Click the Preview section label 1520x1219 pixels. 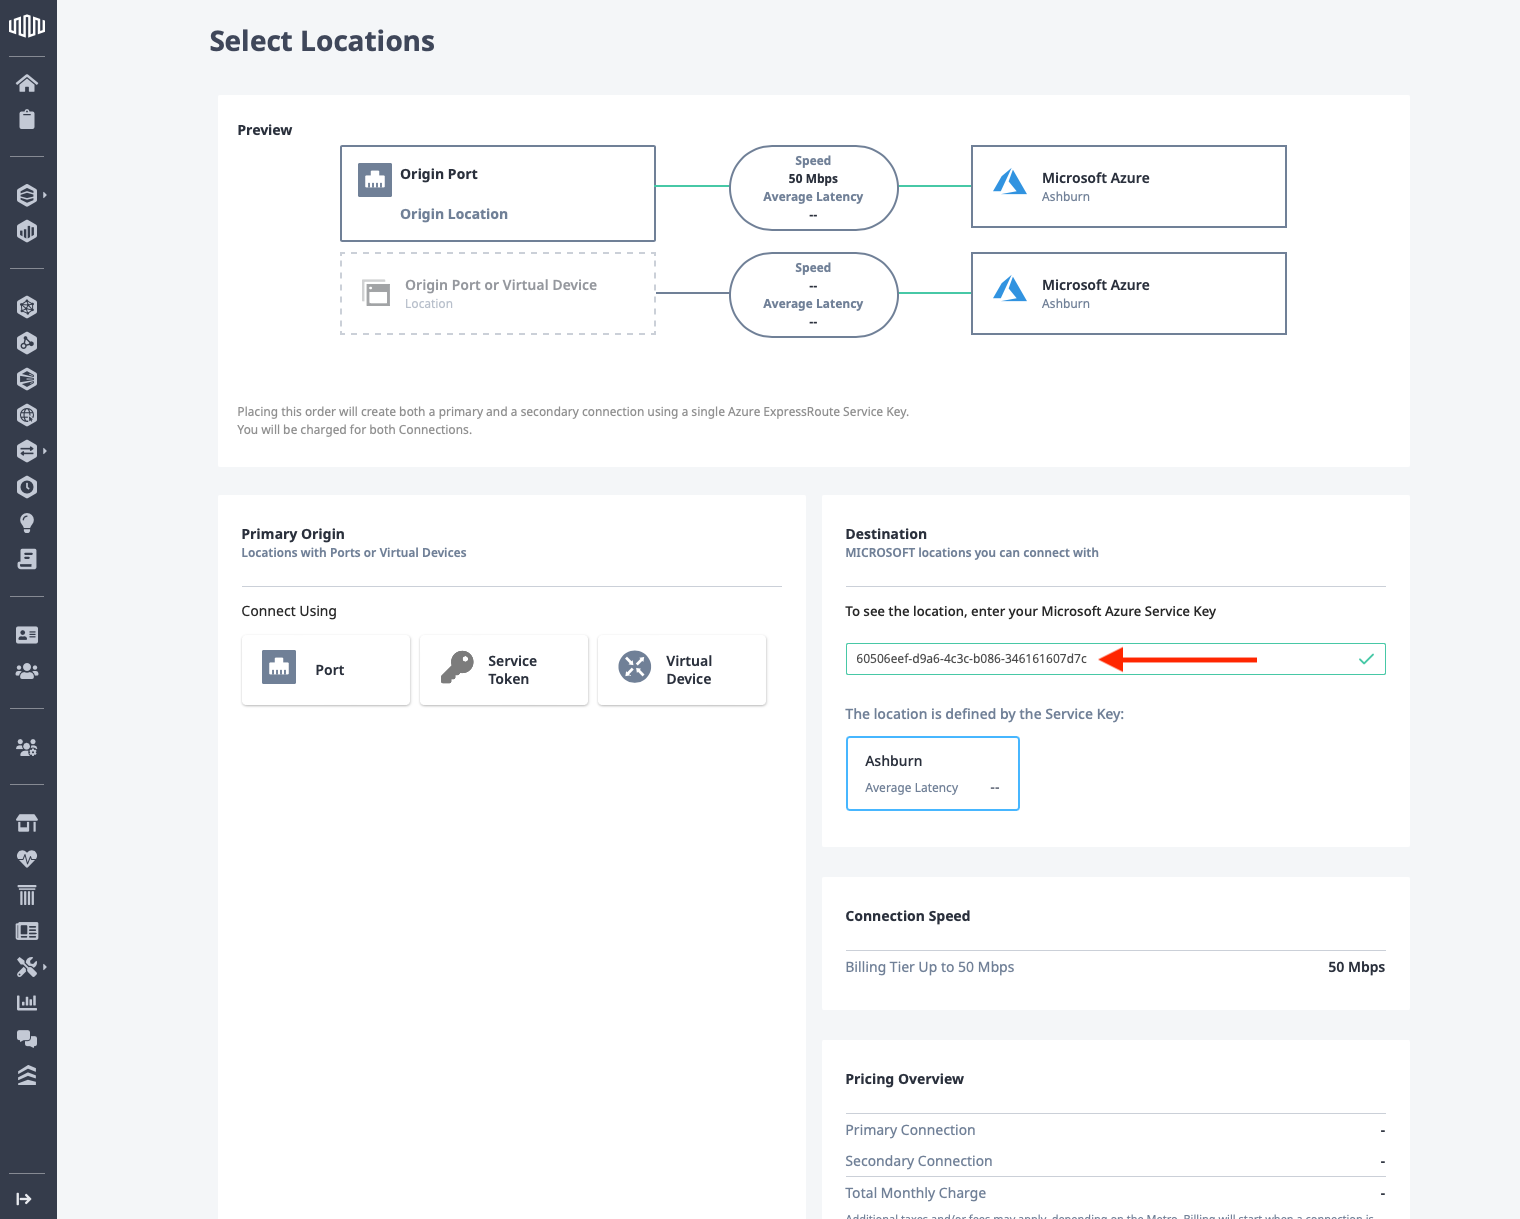point(265,130)
